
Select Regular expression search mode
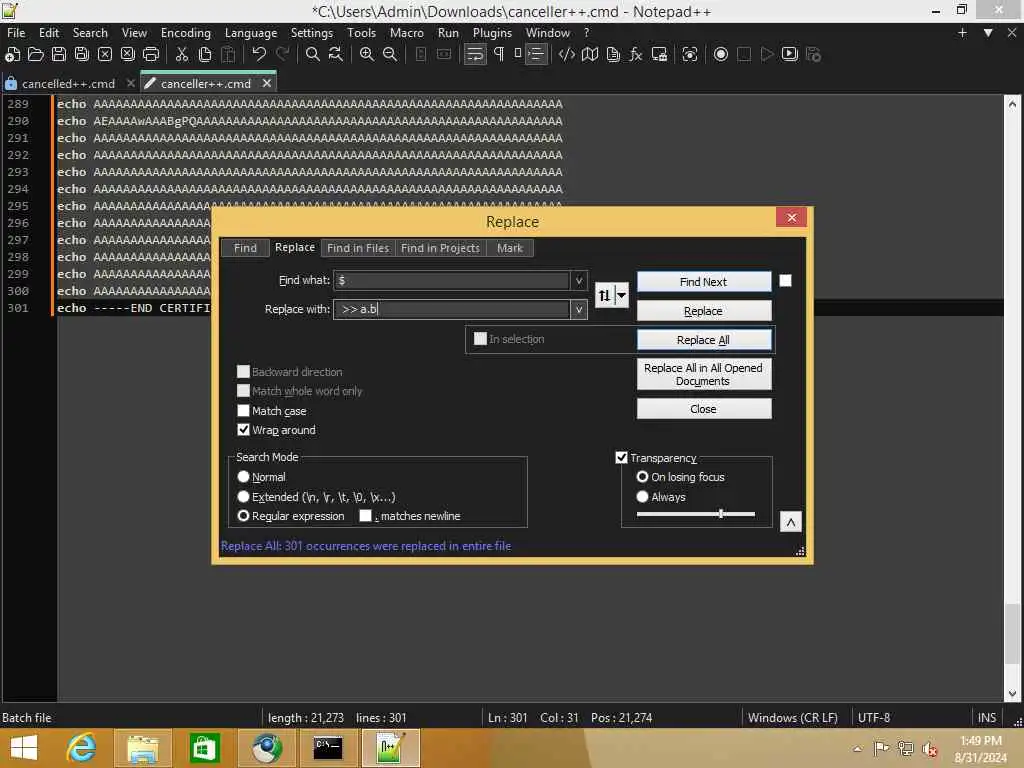(244, 516)
